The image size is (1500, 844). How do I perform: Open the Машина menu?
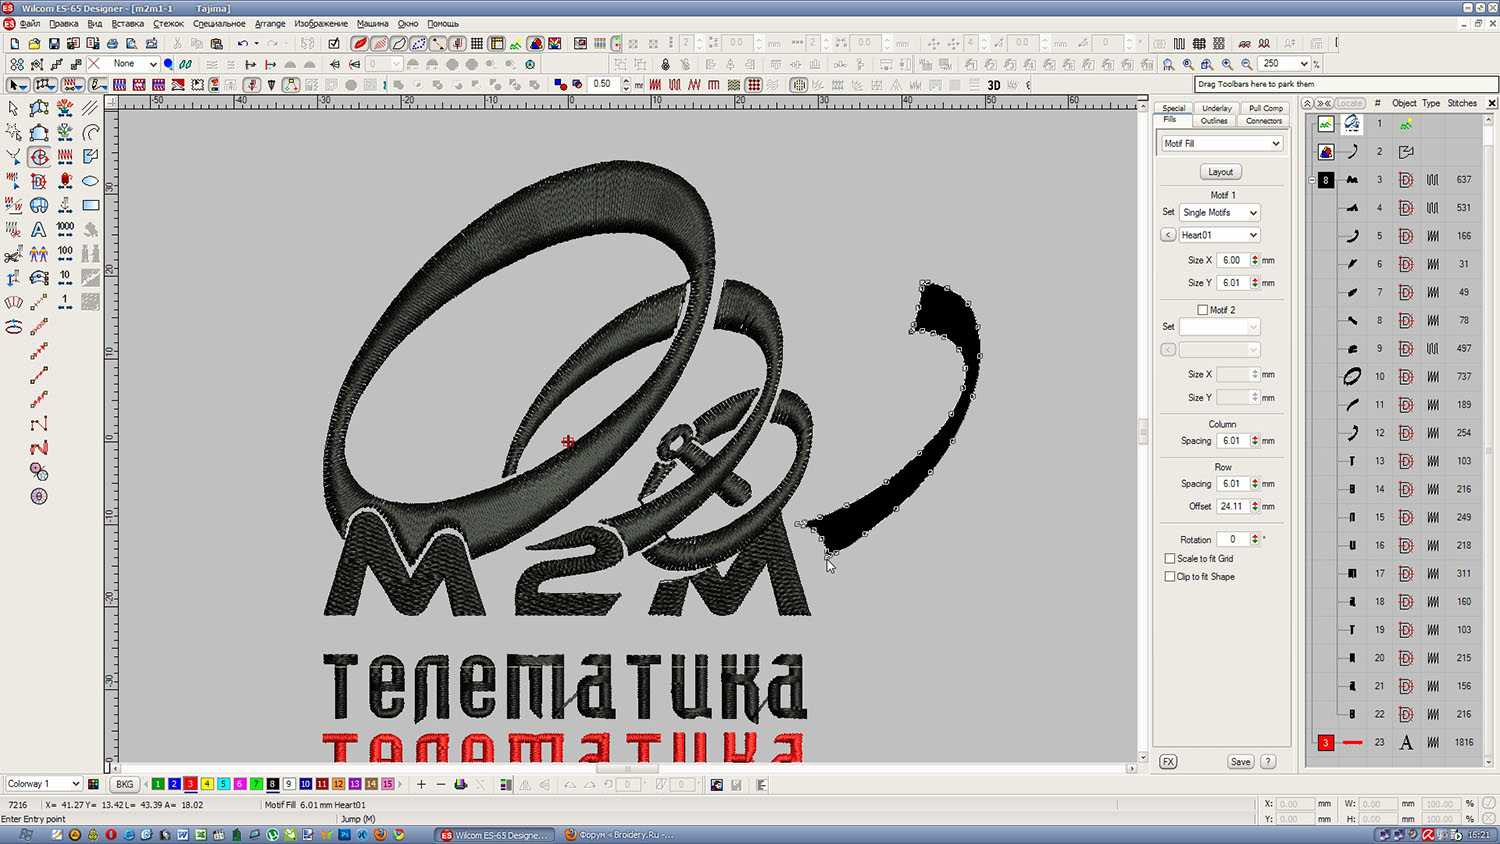tap(372, 23)
